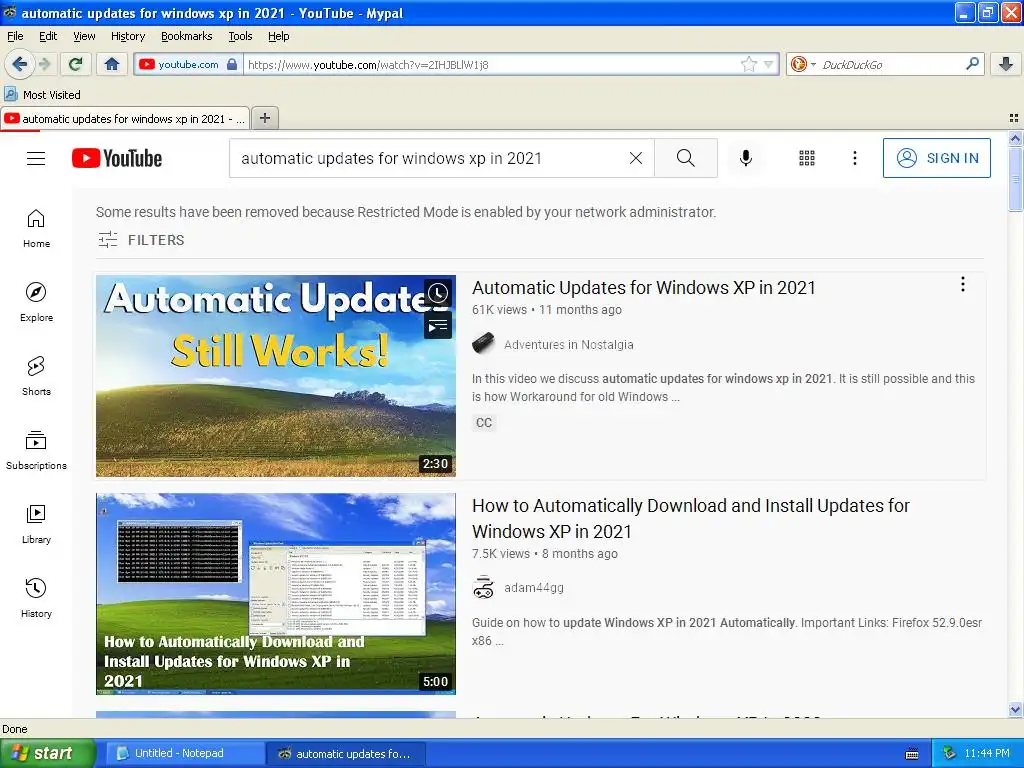Expand the FILTERS options
Screen dimensions: 1024x768
click(x=141, y=240)
